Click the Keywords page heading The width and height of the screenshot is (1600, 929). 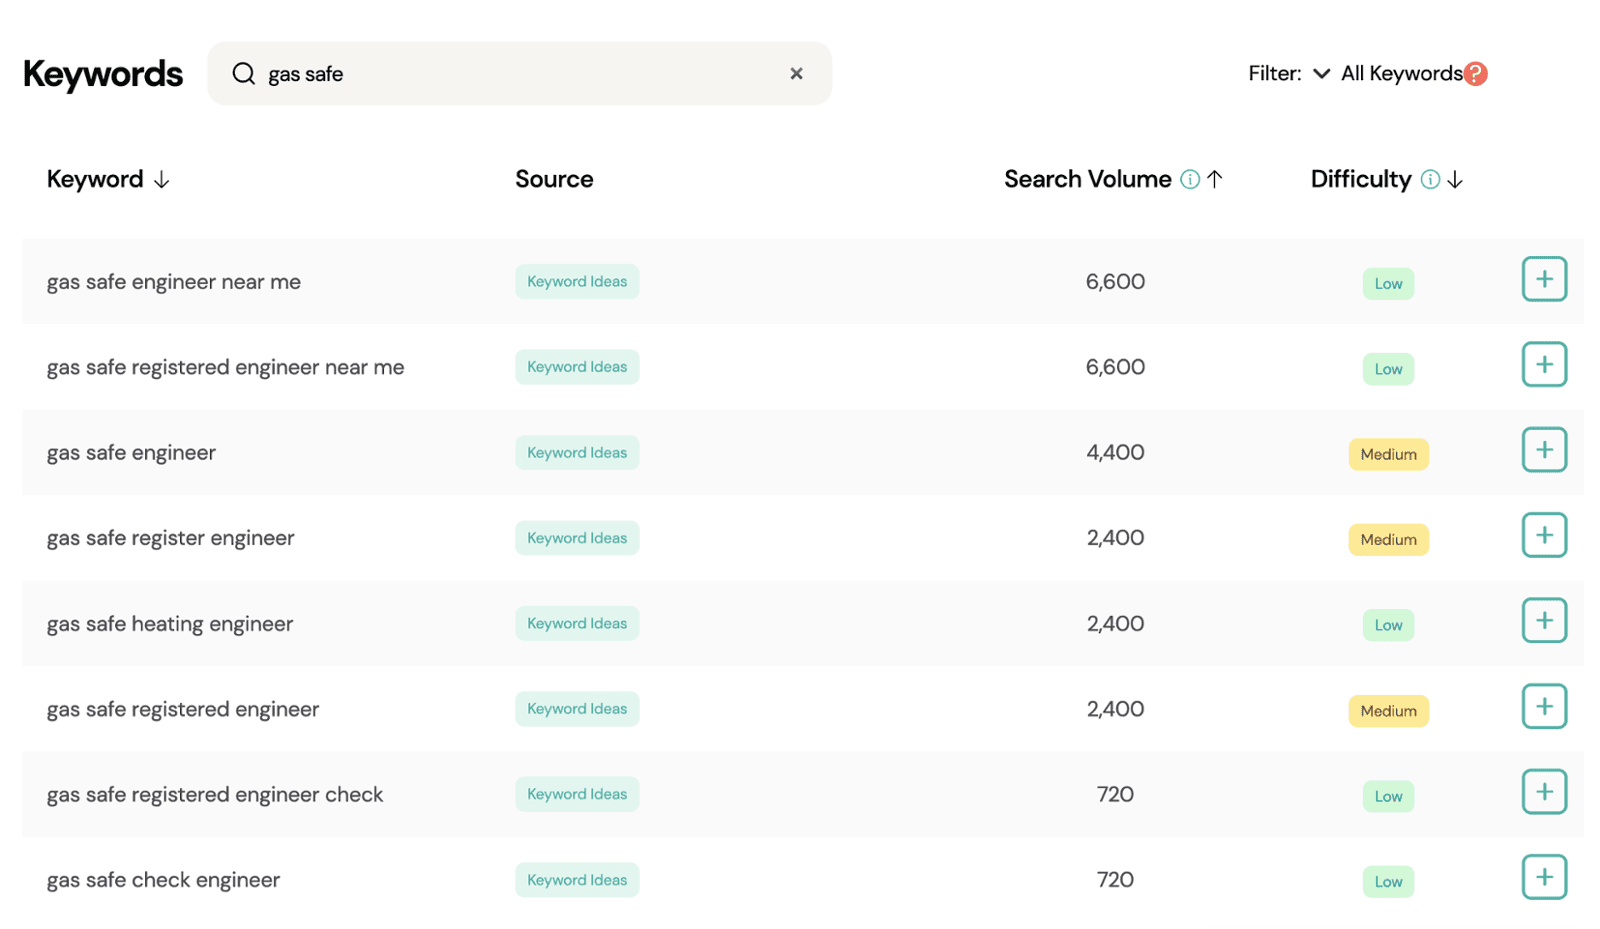(103, 74)
